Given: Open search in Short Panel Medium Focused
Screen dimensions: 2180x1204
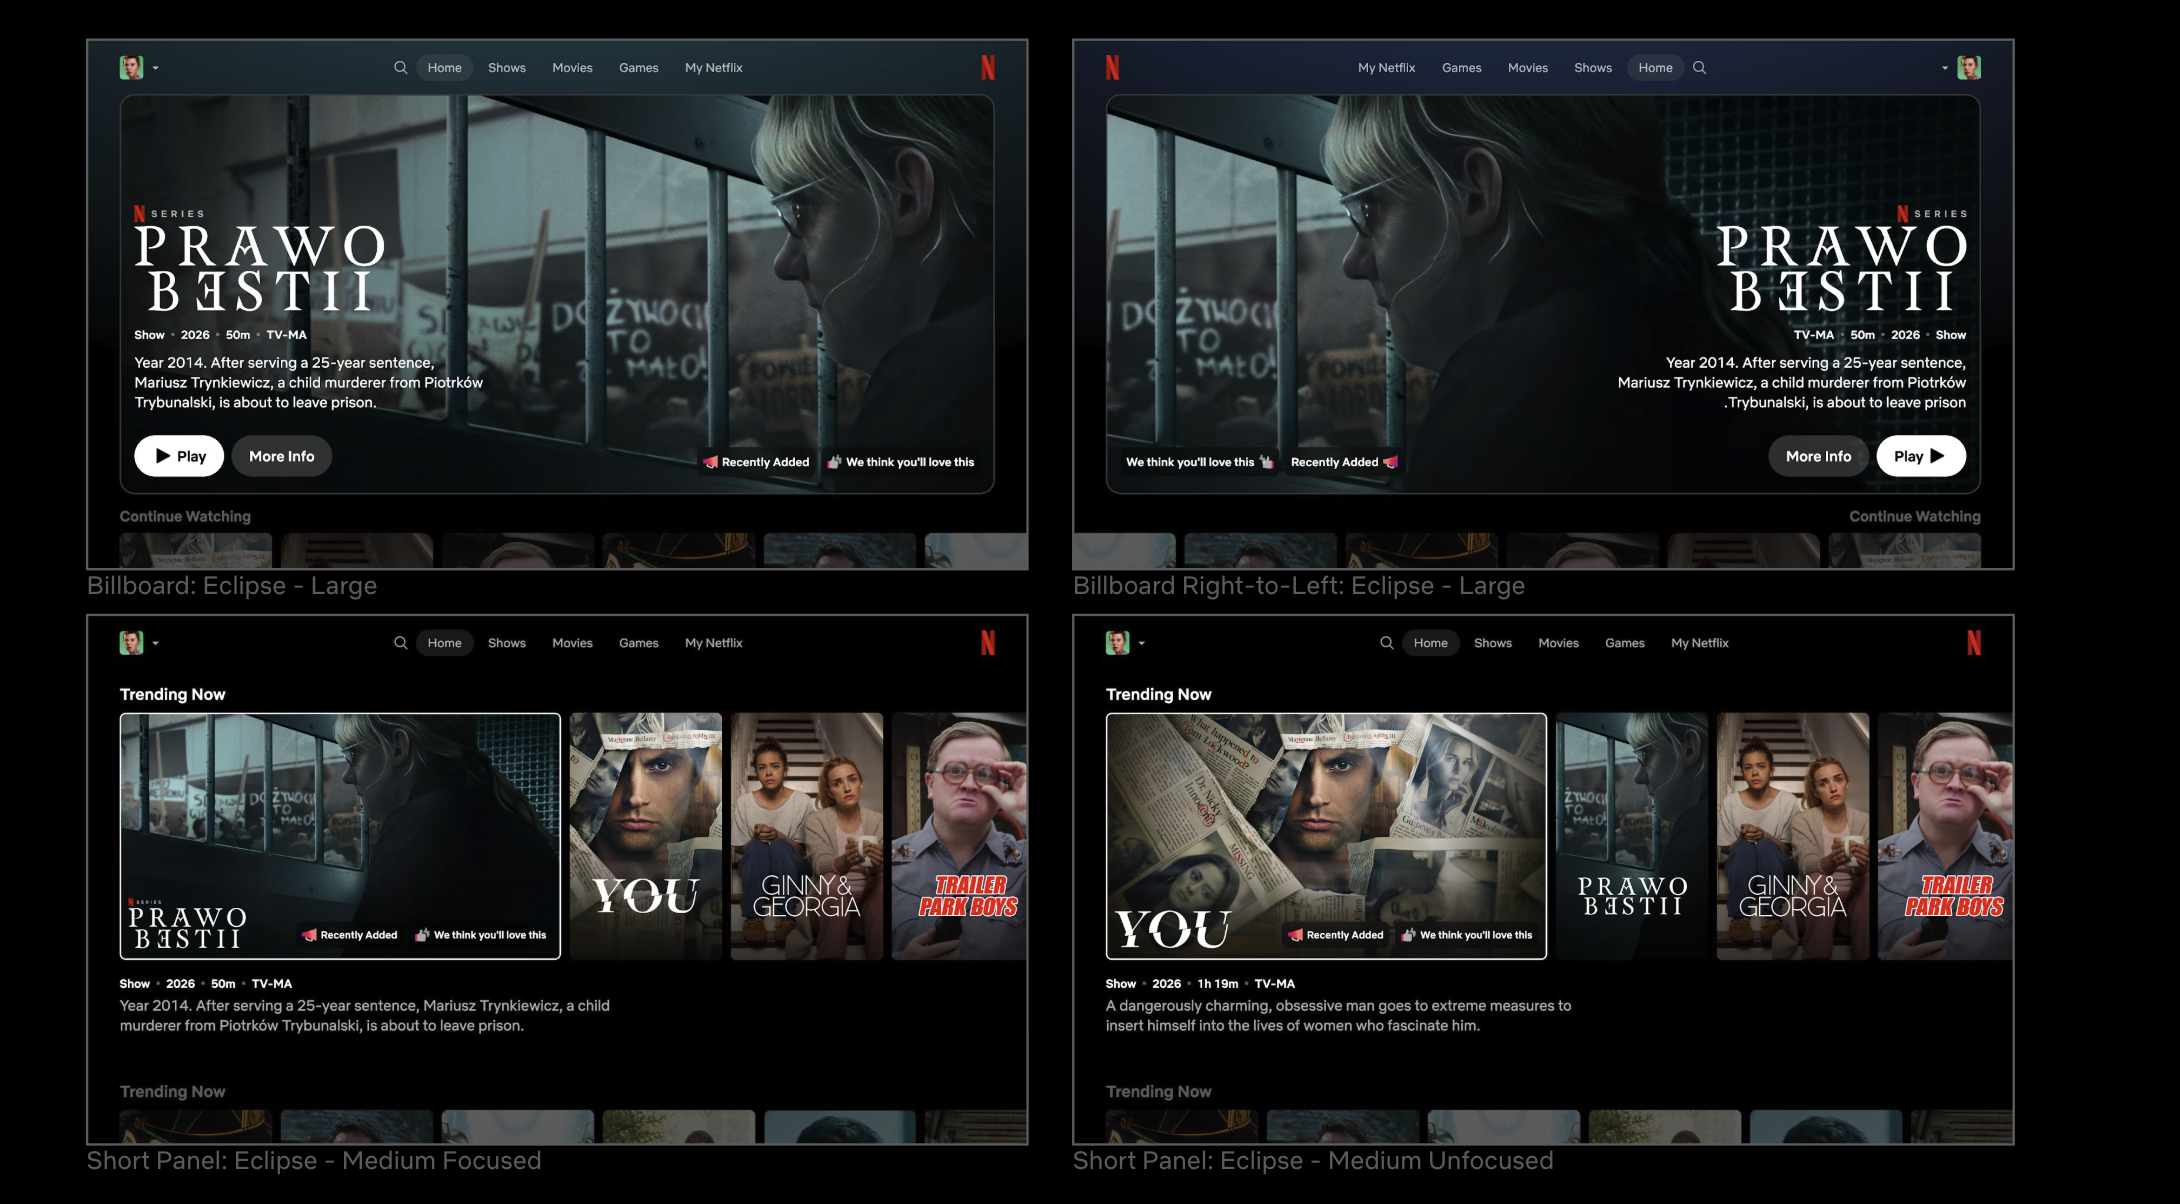Looking at the screenshot, I should (400, 643).
